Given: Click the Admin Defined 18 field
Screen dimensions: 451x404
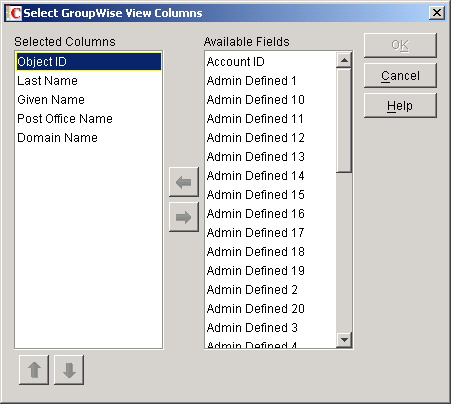Looking at the screenshot, I should tap(271, 252).
